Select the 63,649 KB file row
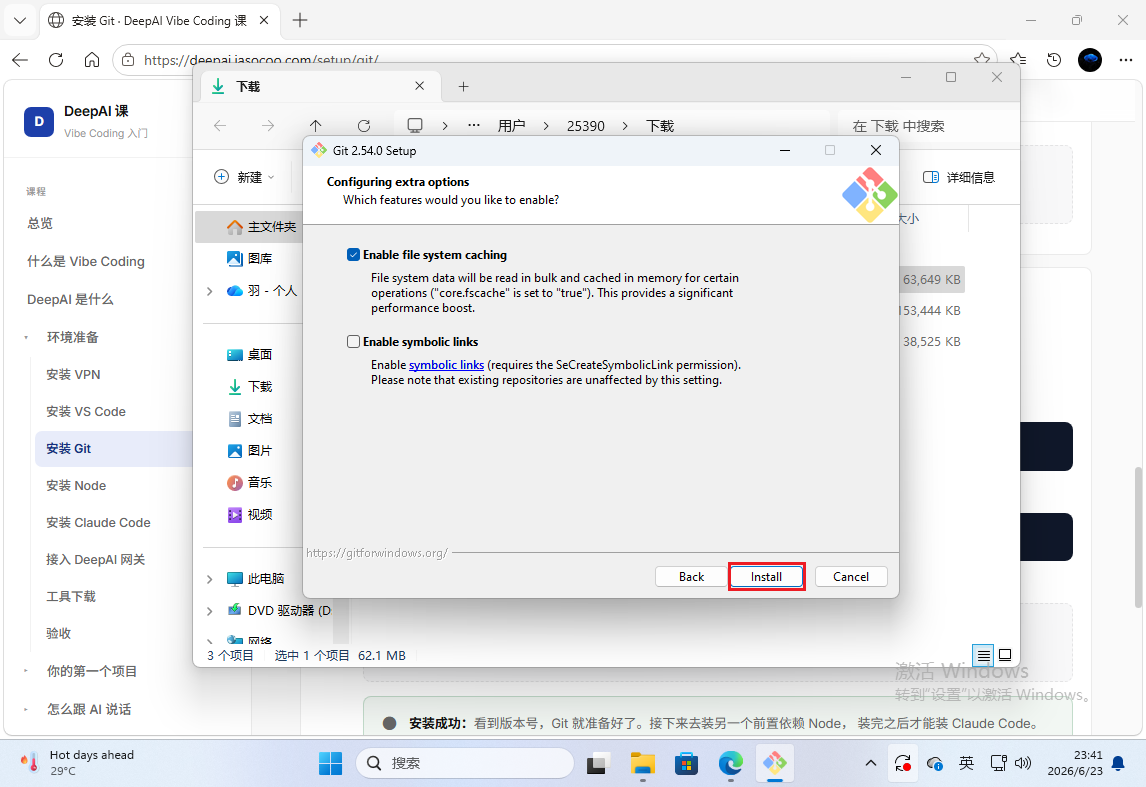This screenshot has width=1146, height=787. 931,279
